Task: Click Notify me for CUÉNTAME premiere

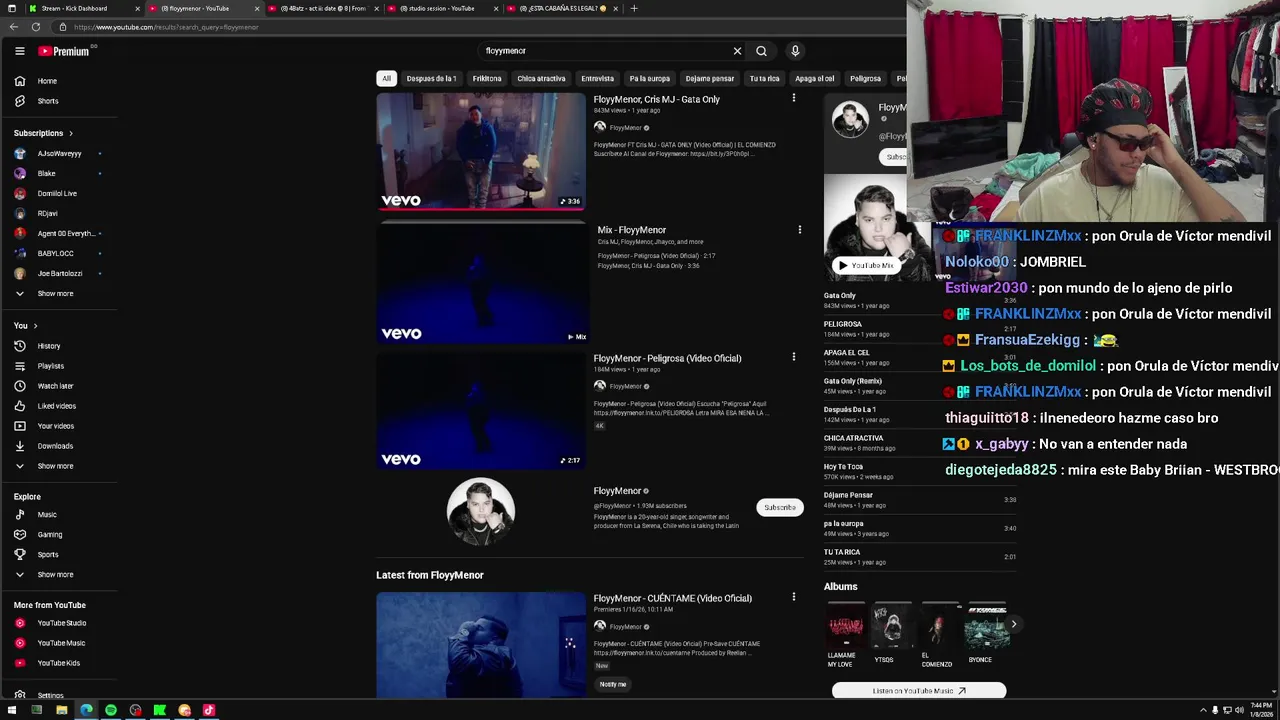Action: point(613,685)
